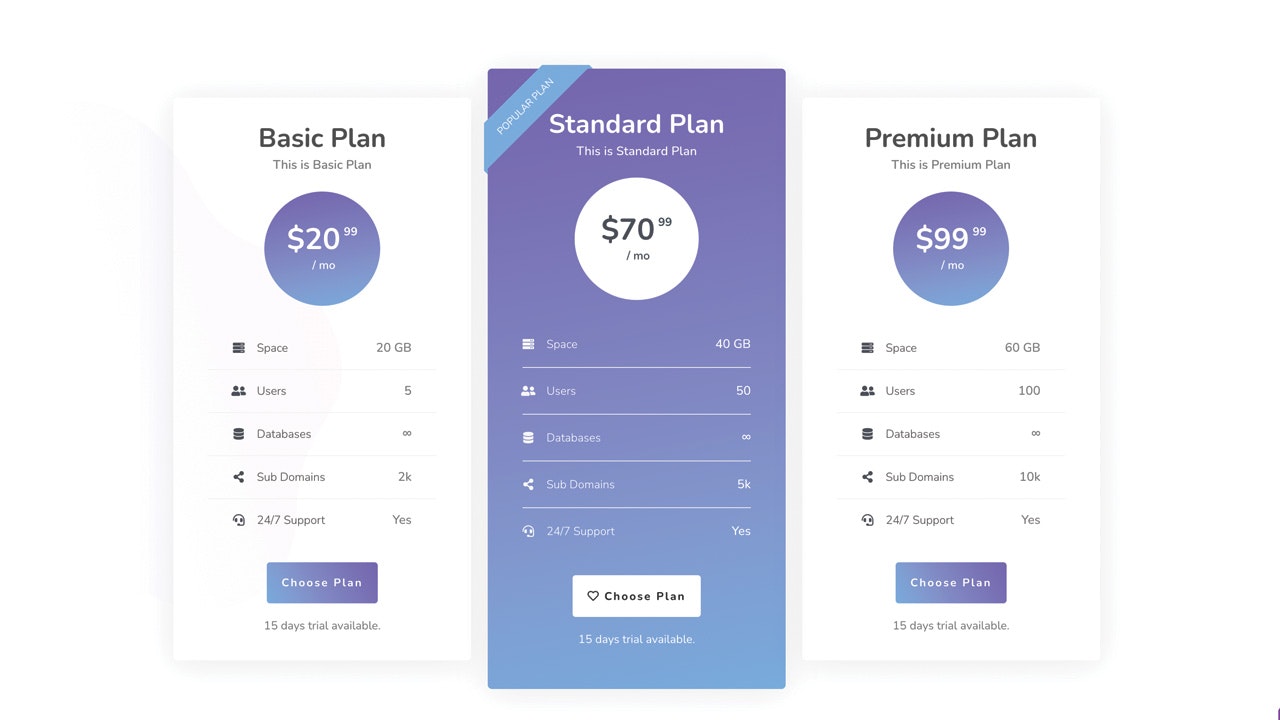Click the Premium Plan Choose Plan button

coord(950,582)
